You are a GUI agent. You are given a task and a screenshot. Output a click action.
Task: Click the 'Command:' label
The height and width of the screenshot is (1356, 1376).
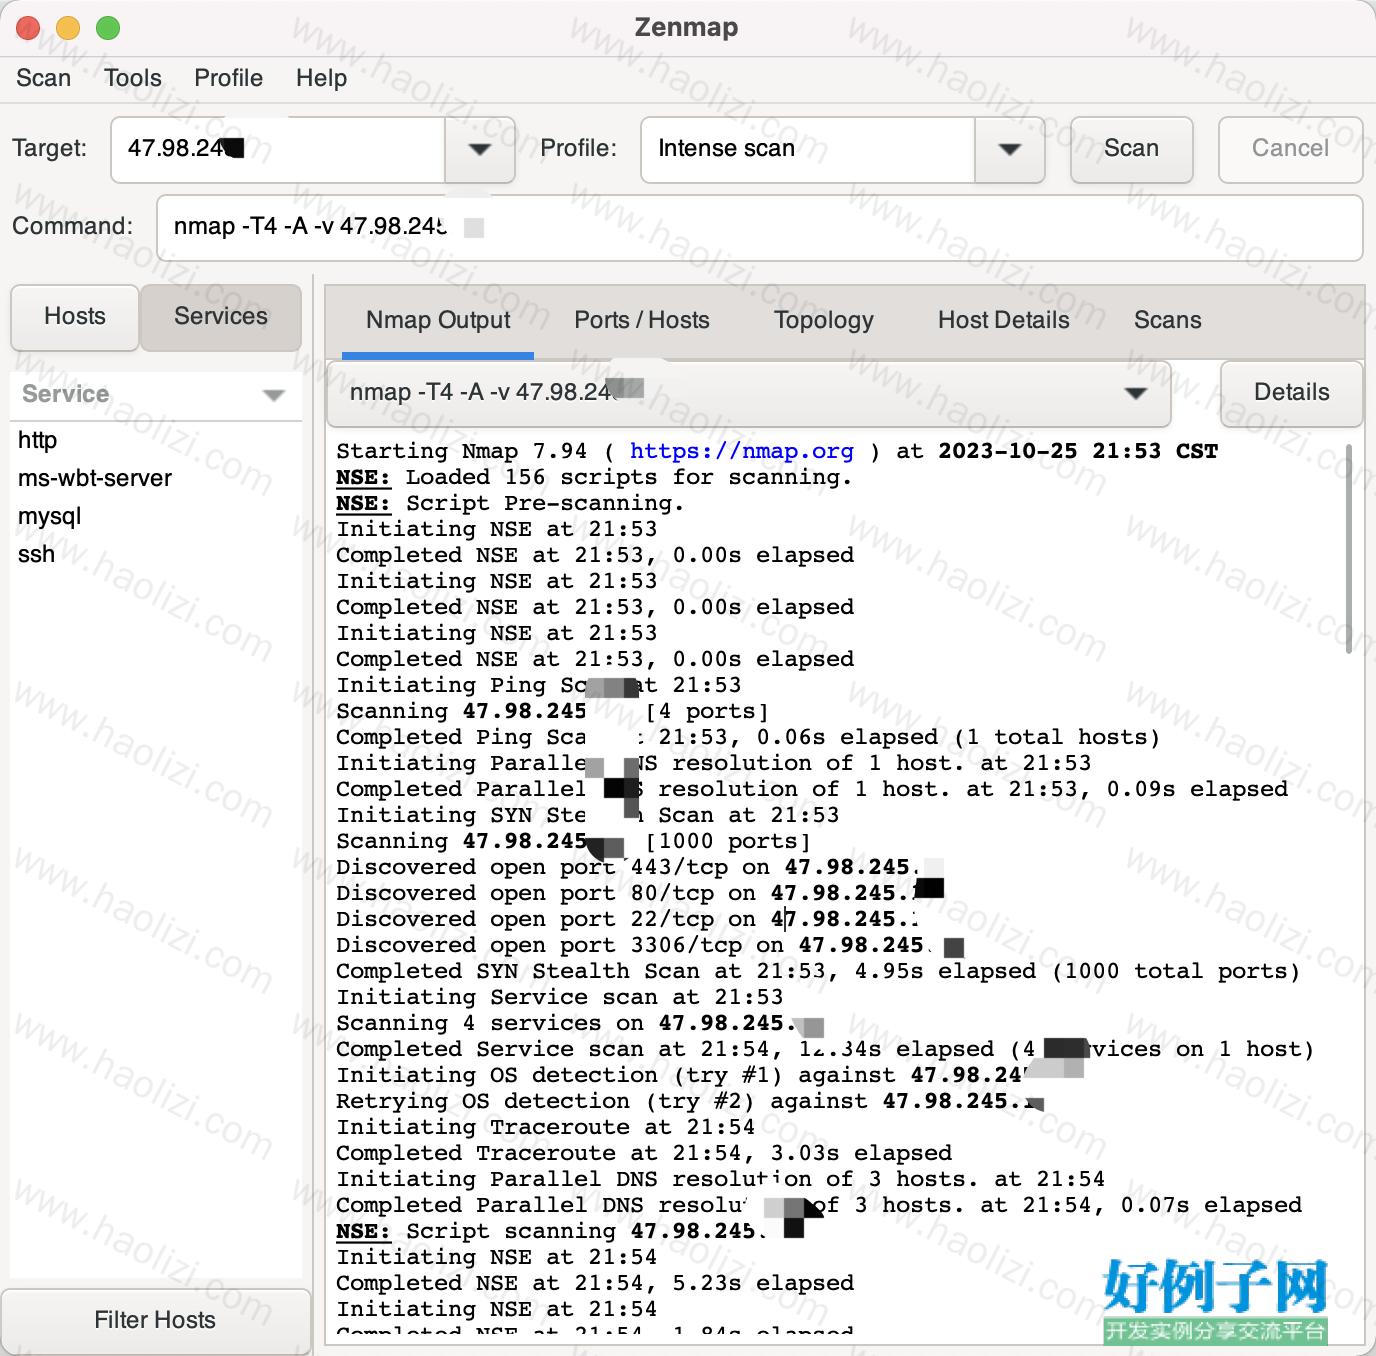72,227
